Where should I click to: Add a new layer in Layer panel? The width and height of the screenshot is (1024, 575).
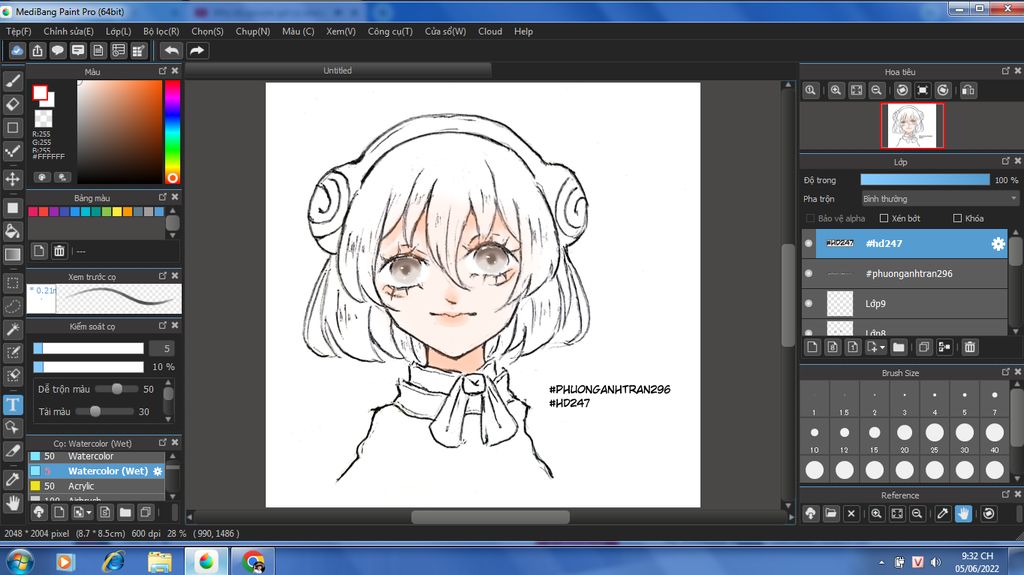pos(812,348)
